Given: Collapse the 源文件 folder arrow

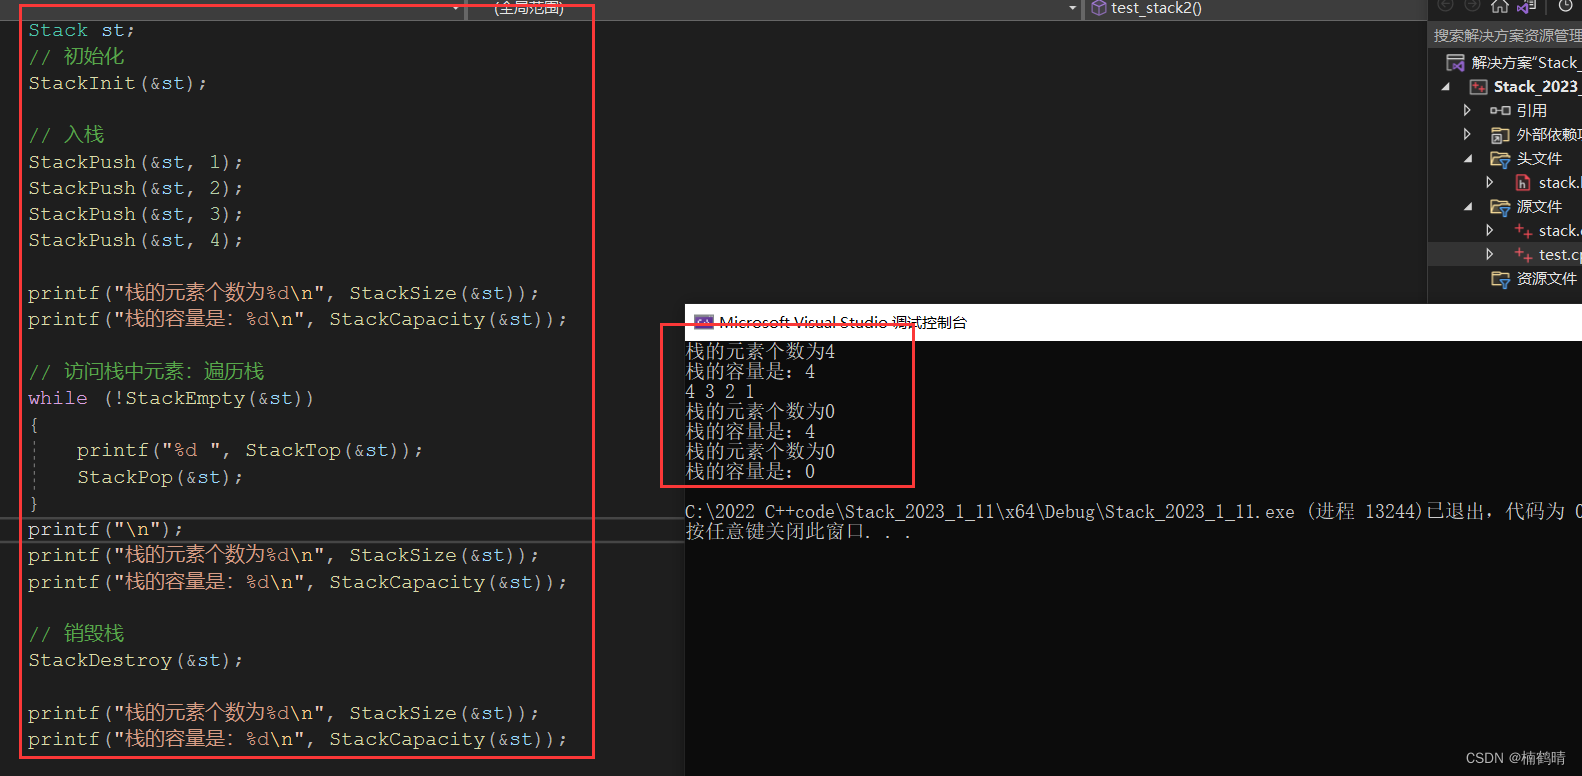Looking at the screenshot, I should pyautogui.click(x=1468, y=207).
